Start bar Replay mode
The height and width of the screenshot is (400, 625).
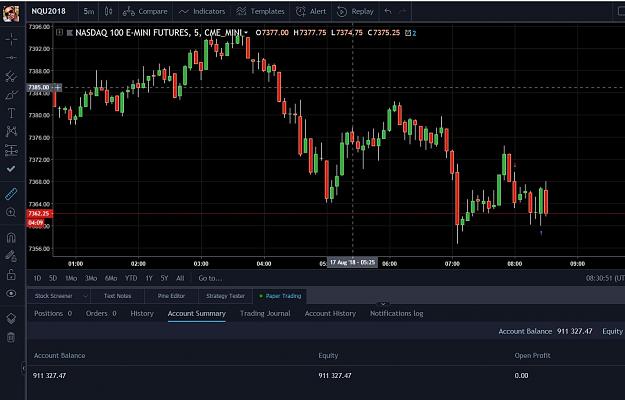click(x=355, y=12)
